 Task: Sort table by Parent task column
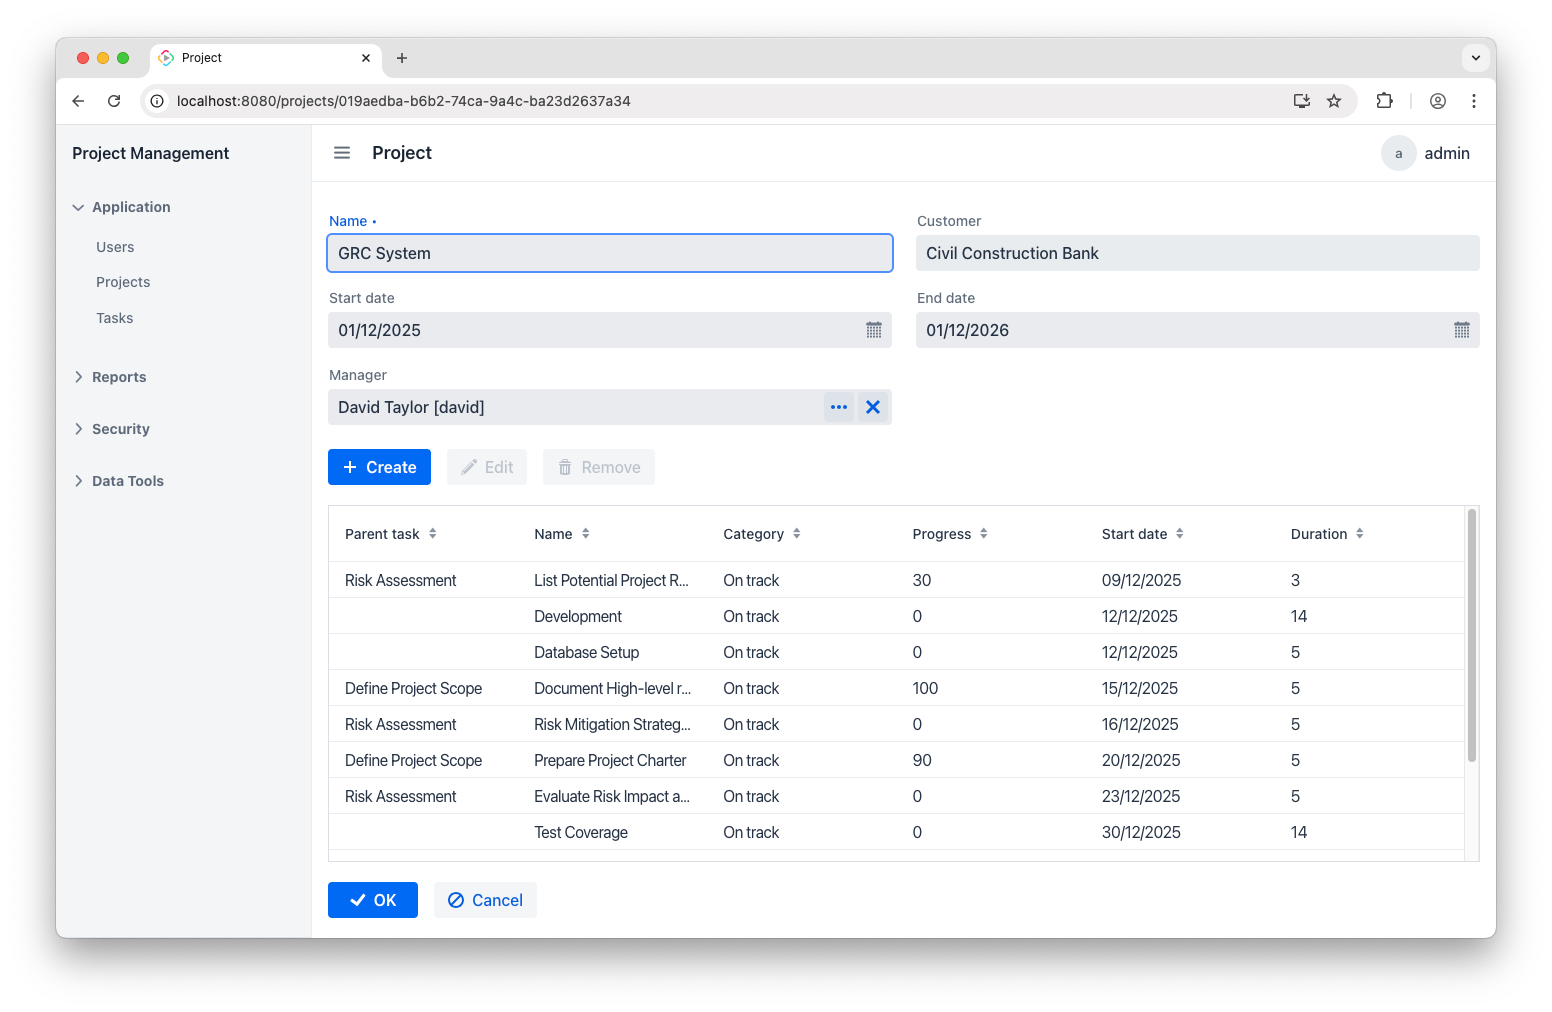[432, 534]
